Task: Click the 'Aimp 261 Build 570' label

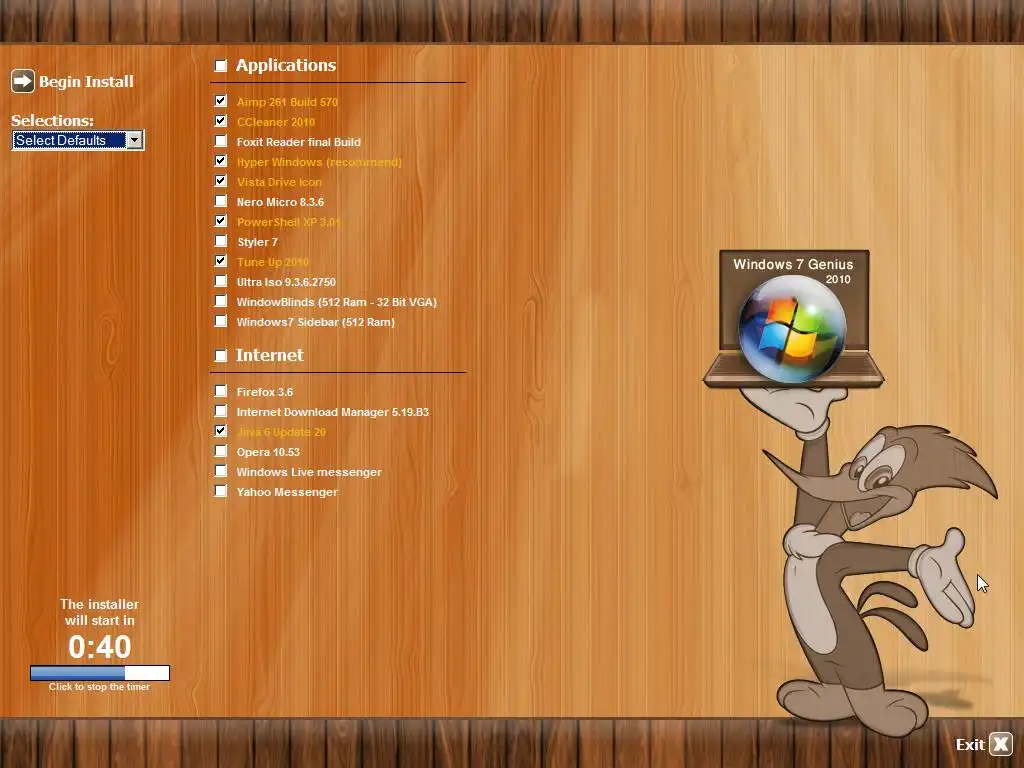Action: click(x=287, y=102)
